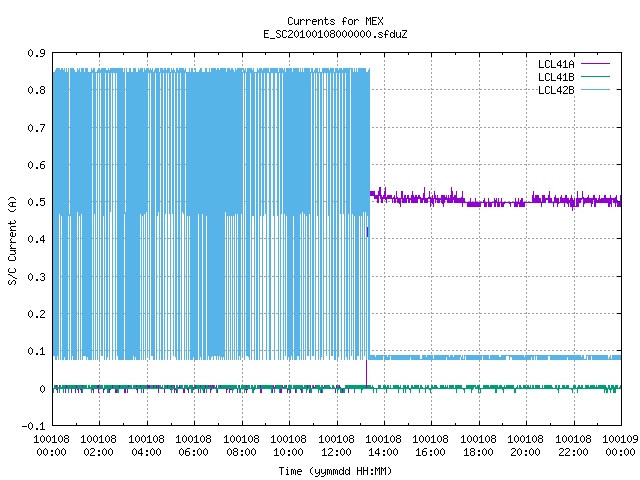Click the '100109 00:00' time tick label
Screen dimensions: 640x480
click(620, 446)
